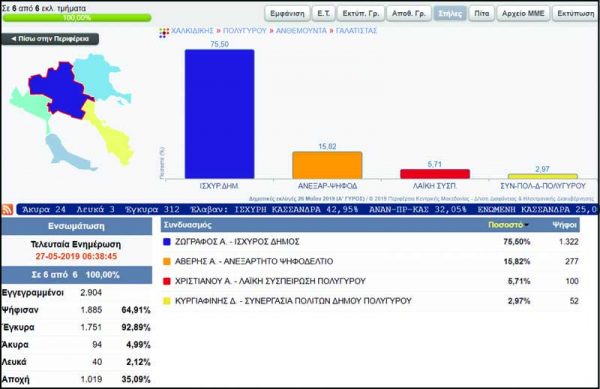Go back with Πίσω στην Περιφέρεια

50,39
